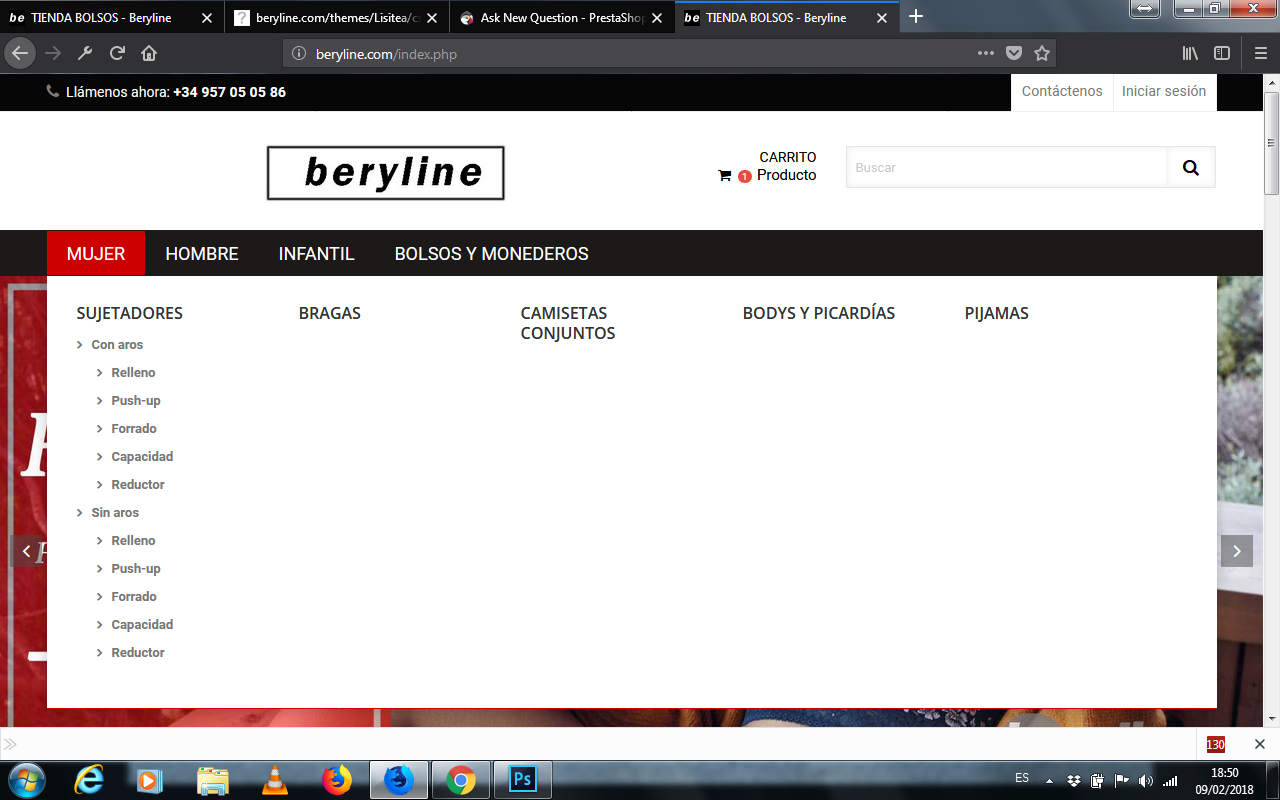The image size is (1280, 800).
Task: Open the INFANTIL menu
Action: tap(317, 254)
